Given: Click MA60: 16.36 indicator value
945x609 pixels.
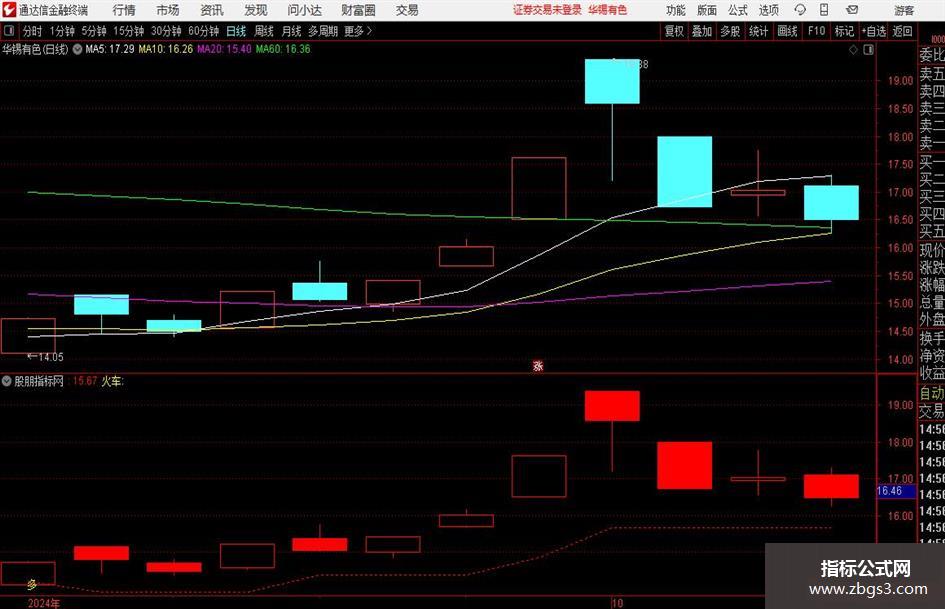Looking at the screenshot, I should (x=283, y=49).
